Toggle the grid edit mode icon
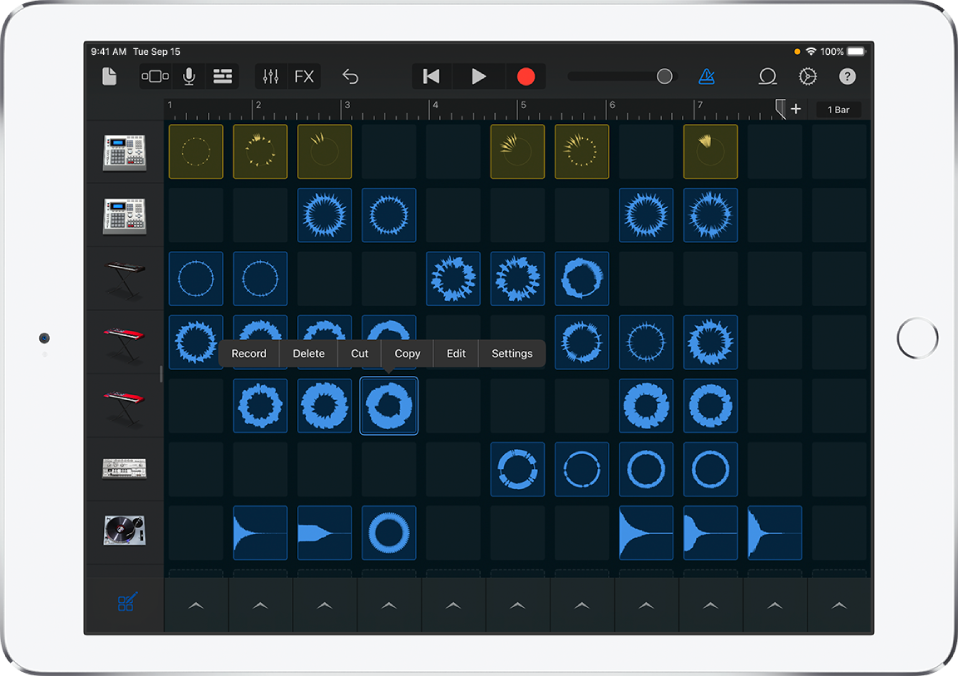 pos(124,604)
